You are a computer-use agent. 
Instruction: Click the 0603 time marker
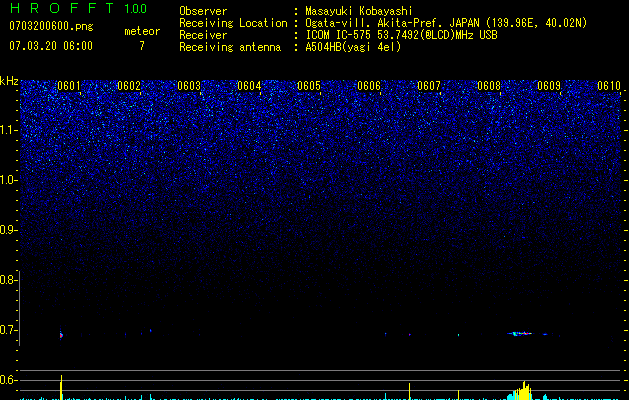[189, 86]
